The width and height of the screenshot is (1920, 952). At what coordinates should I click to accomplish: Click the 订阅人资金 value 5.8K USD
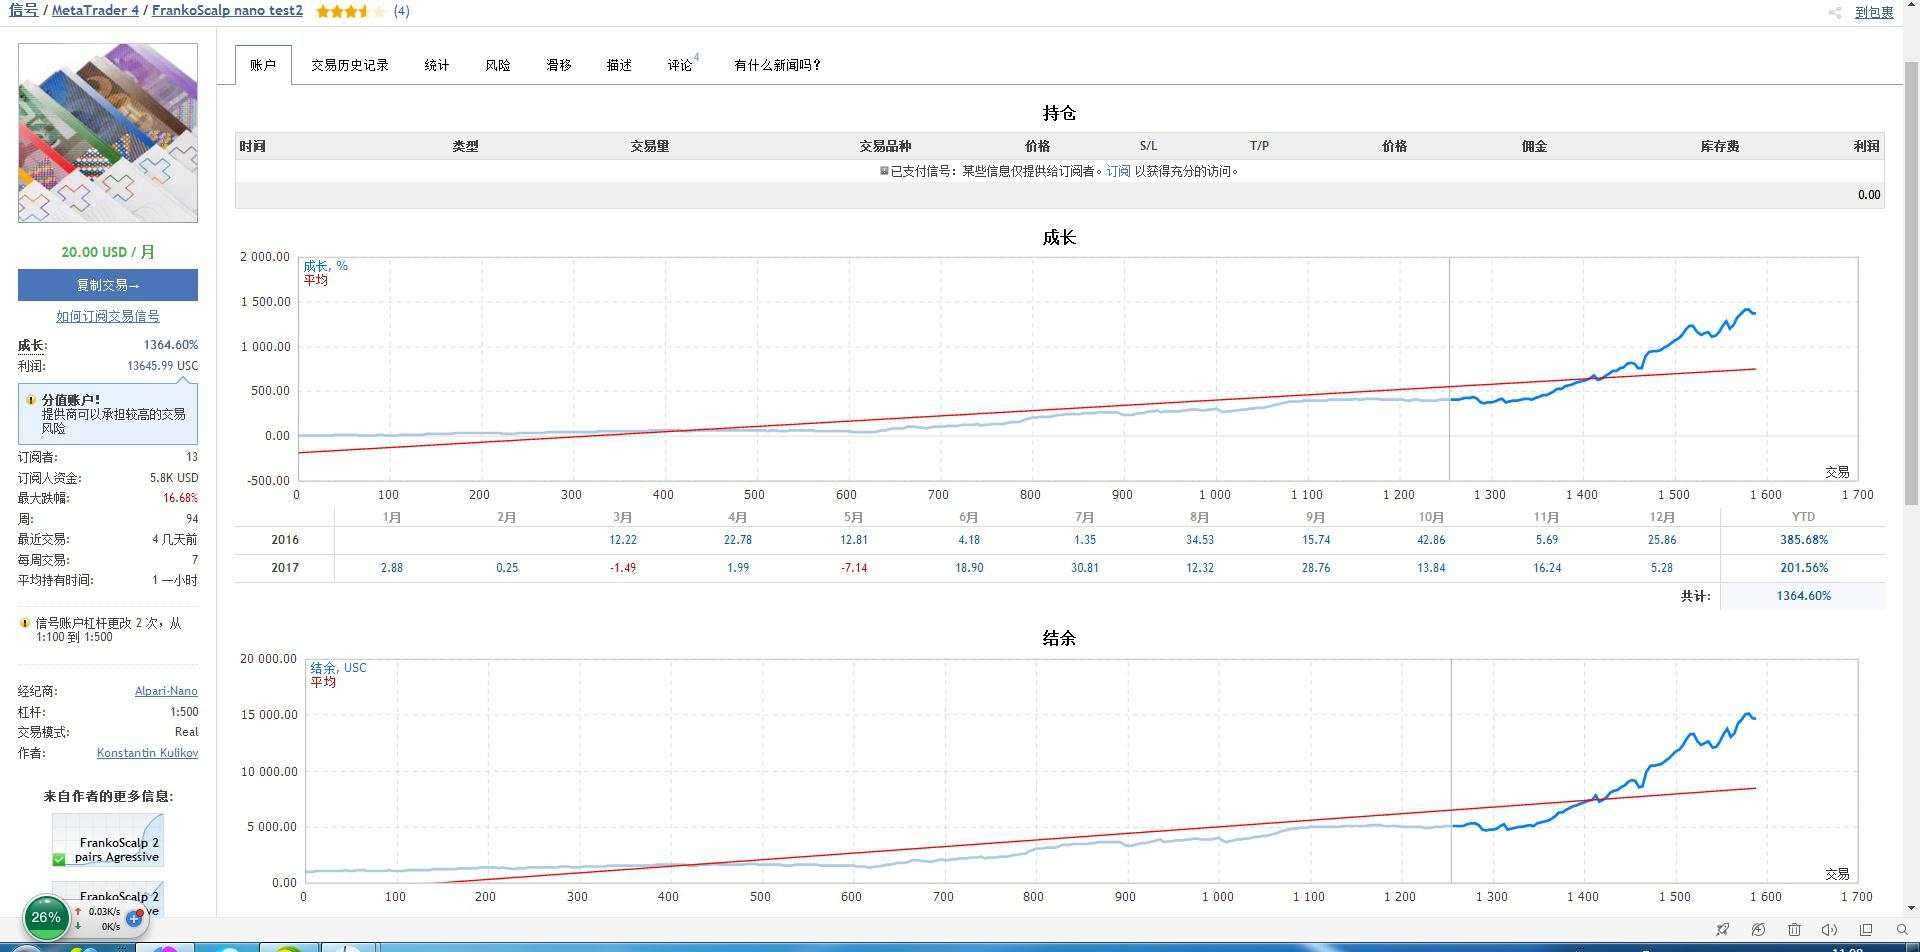[x=174, y=478]
